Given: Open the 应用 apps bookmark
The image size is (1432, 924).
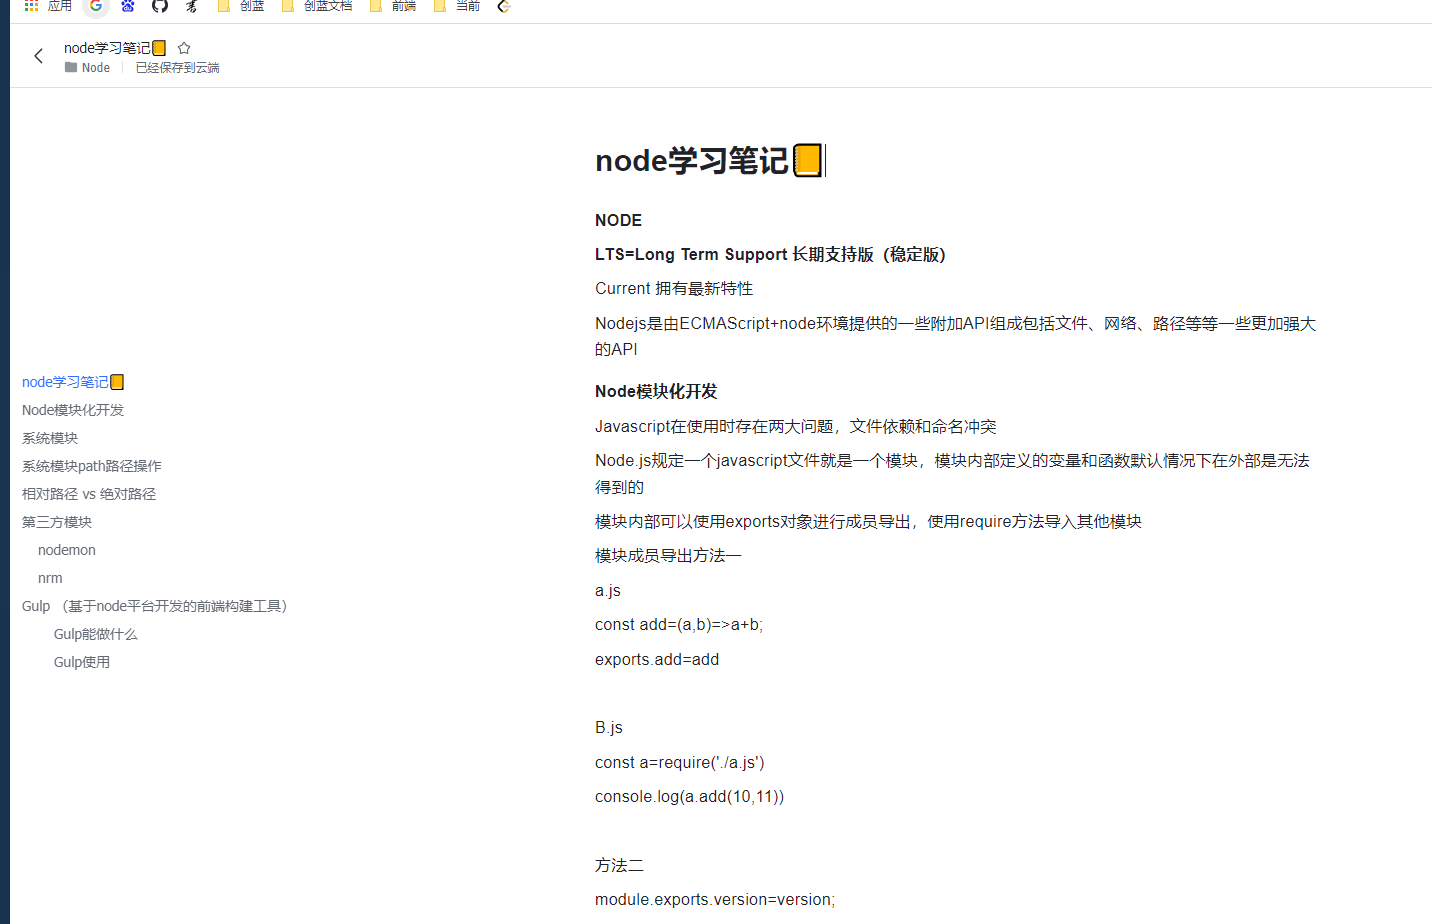Looking at the screenshot, I should tap(48, 6).
